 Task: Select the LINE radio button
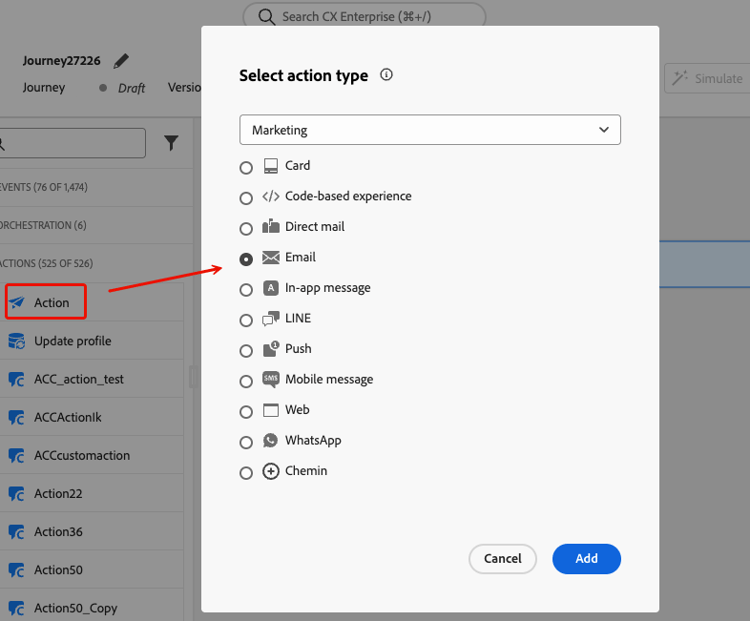(246, 320)
